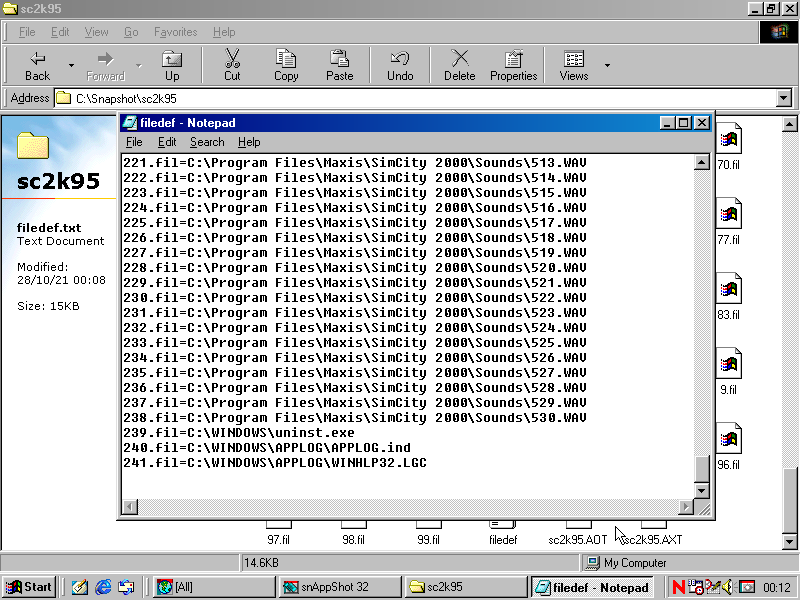Open Notepad Edit menu
Viewport: 800px width, 600px height.
pyautogui.click(x=167, y=142)
